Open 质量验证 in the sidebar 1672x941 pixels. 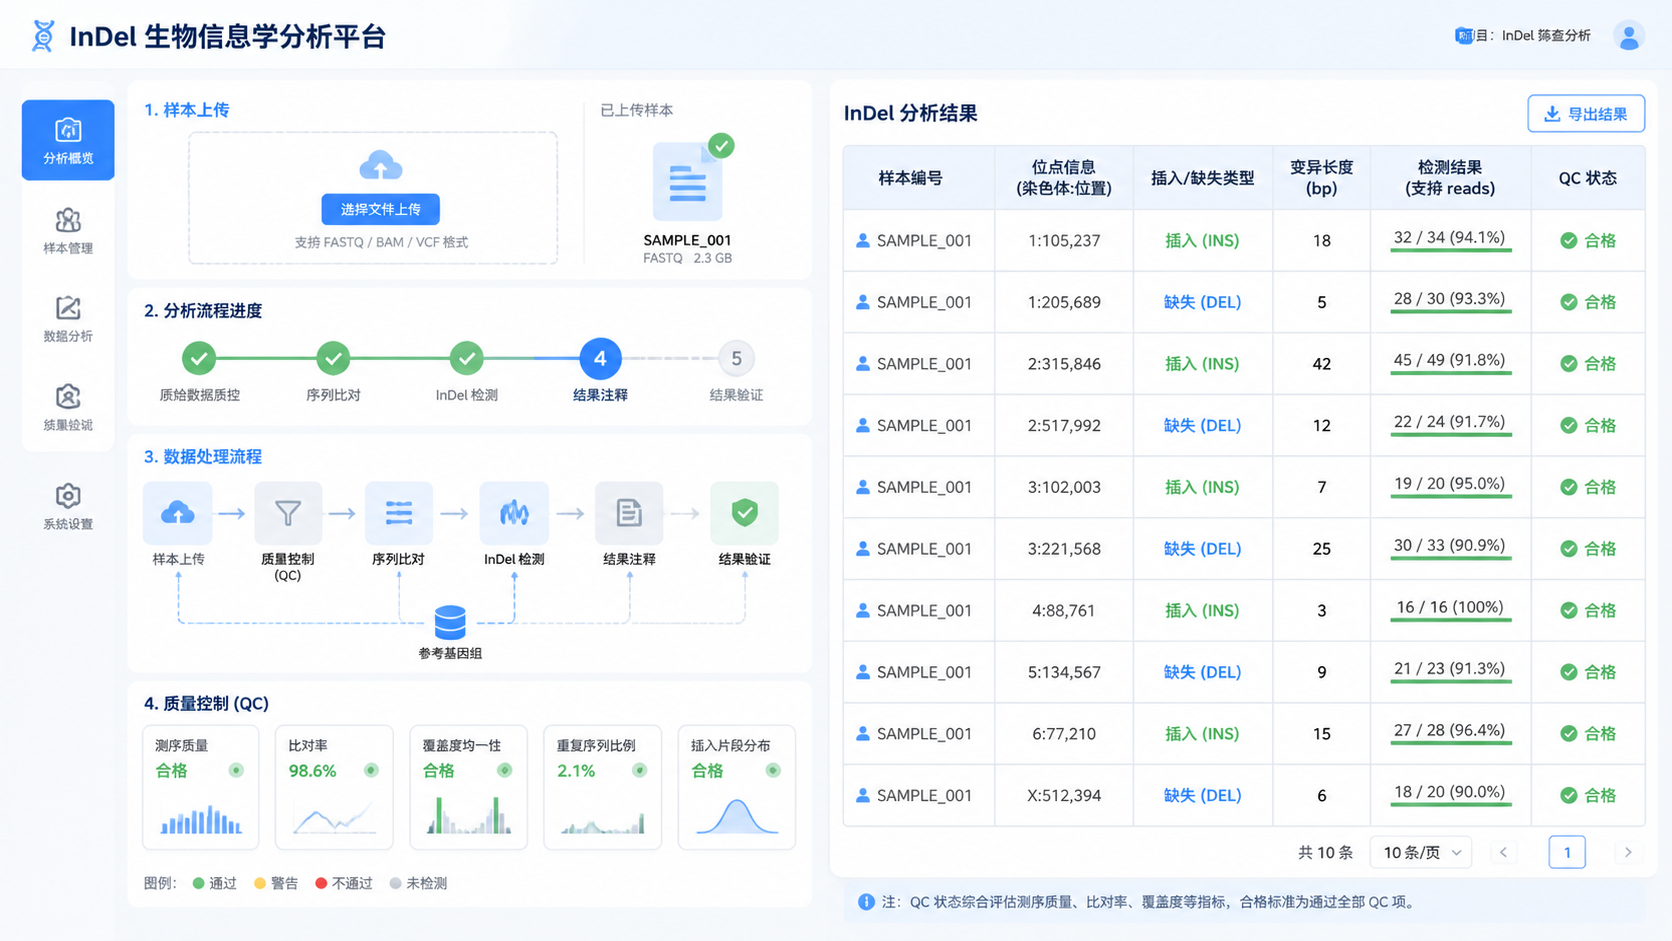(68, 407)
